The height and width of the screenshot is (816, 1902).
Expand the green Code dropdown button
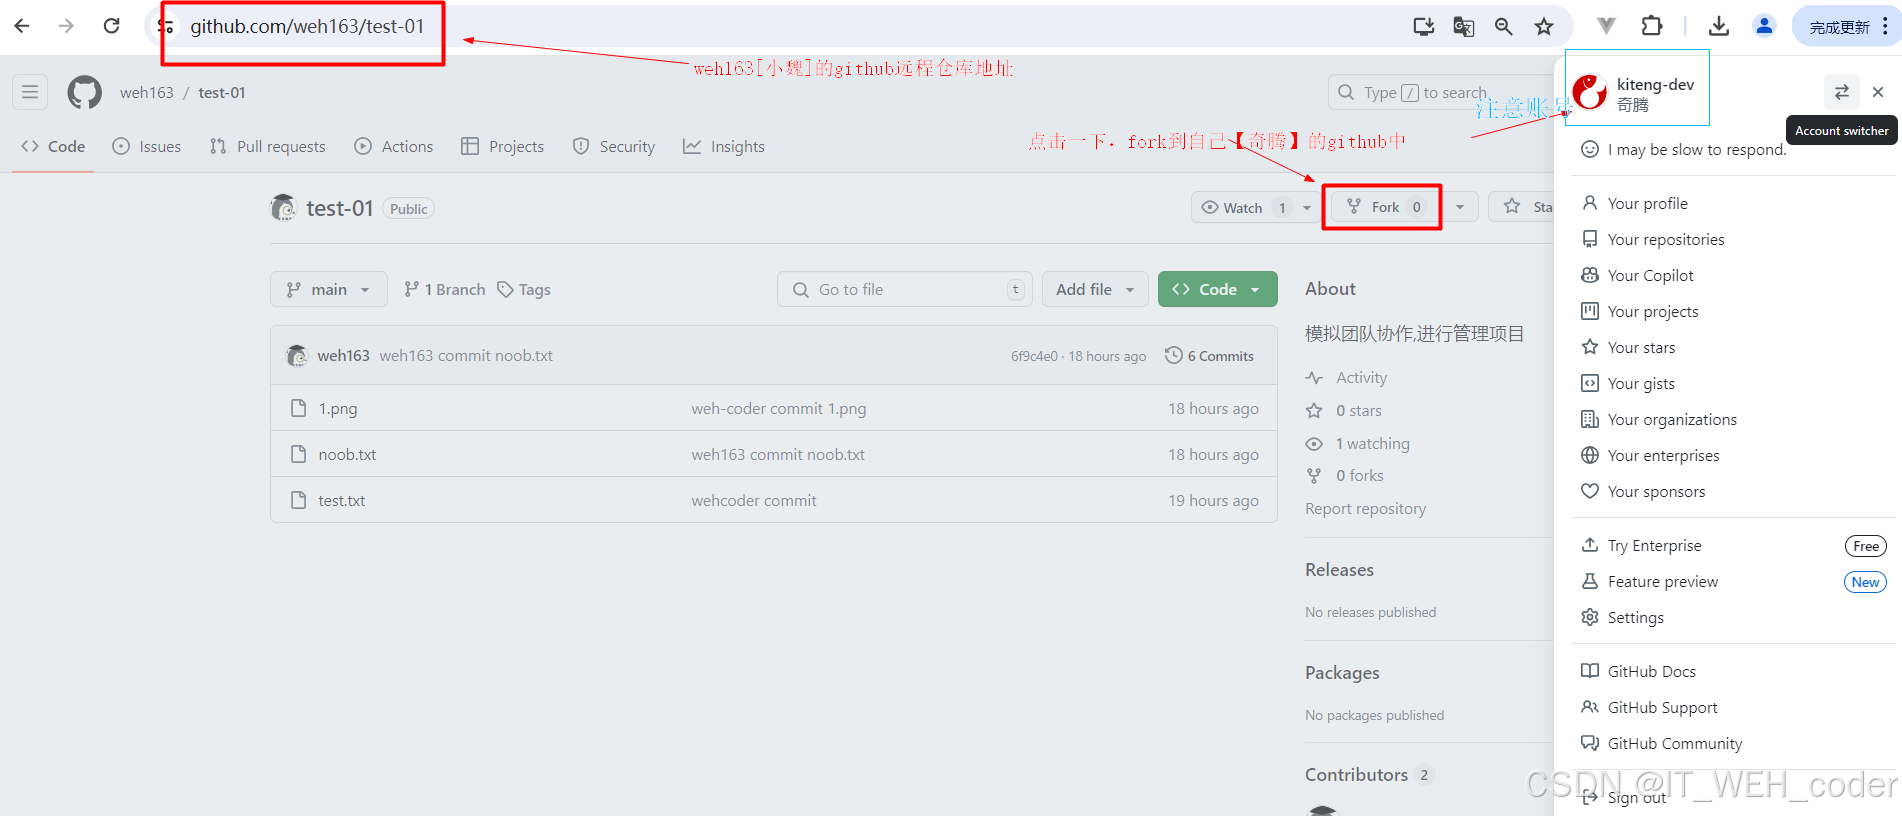pyautogui.click(x=1217, y=289)
